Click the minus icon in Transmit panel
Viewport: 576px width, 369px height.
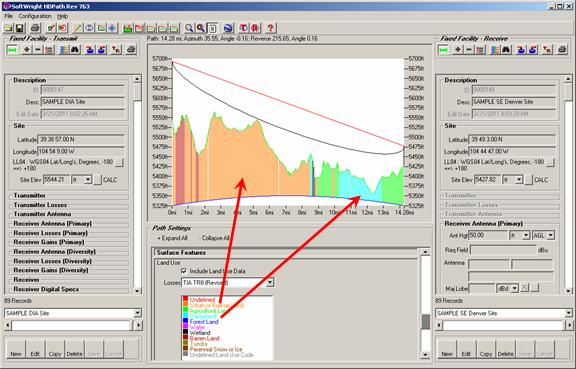tap(37, 50)
